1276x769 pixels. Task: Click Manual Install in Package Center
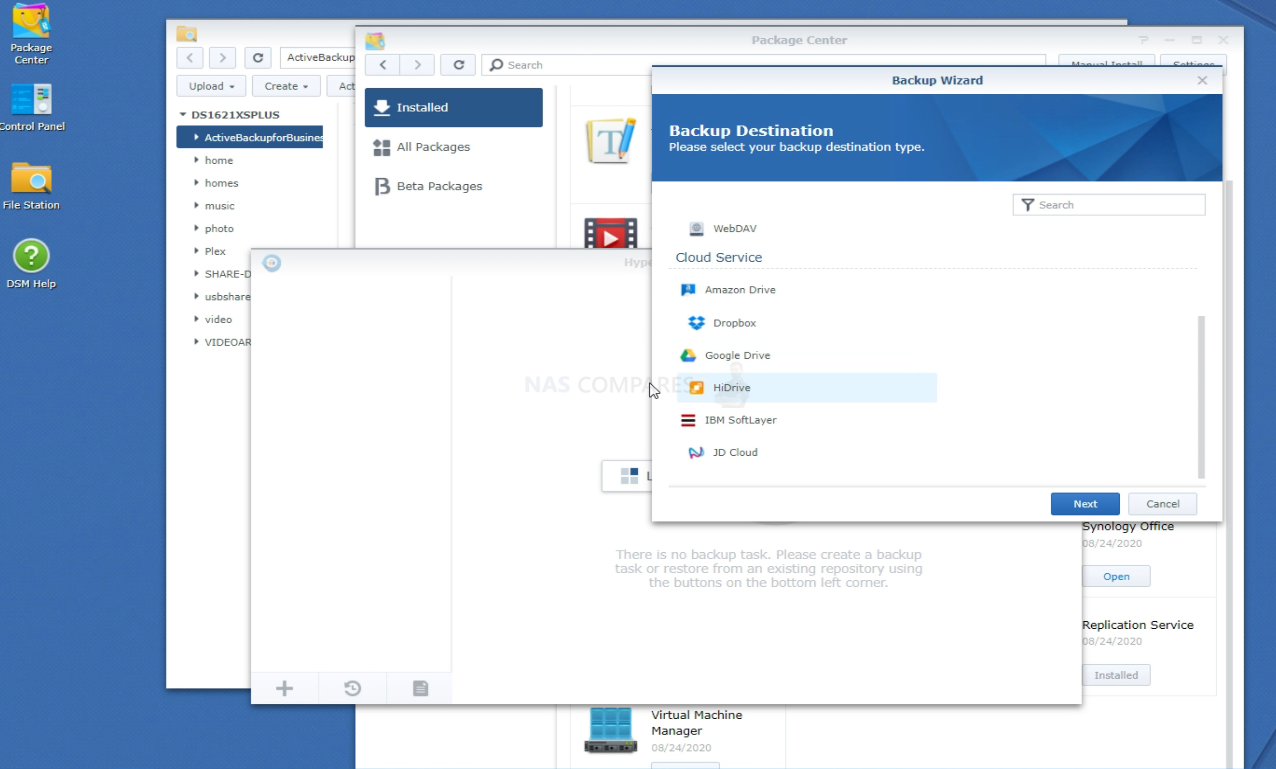[1106, 60]
